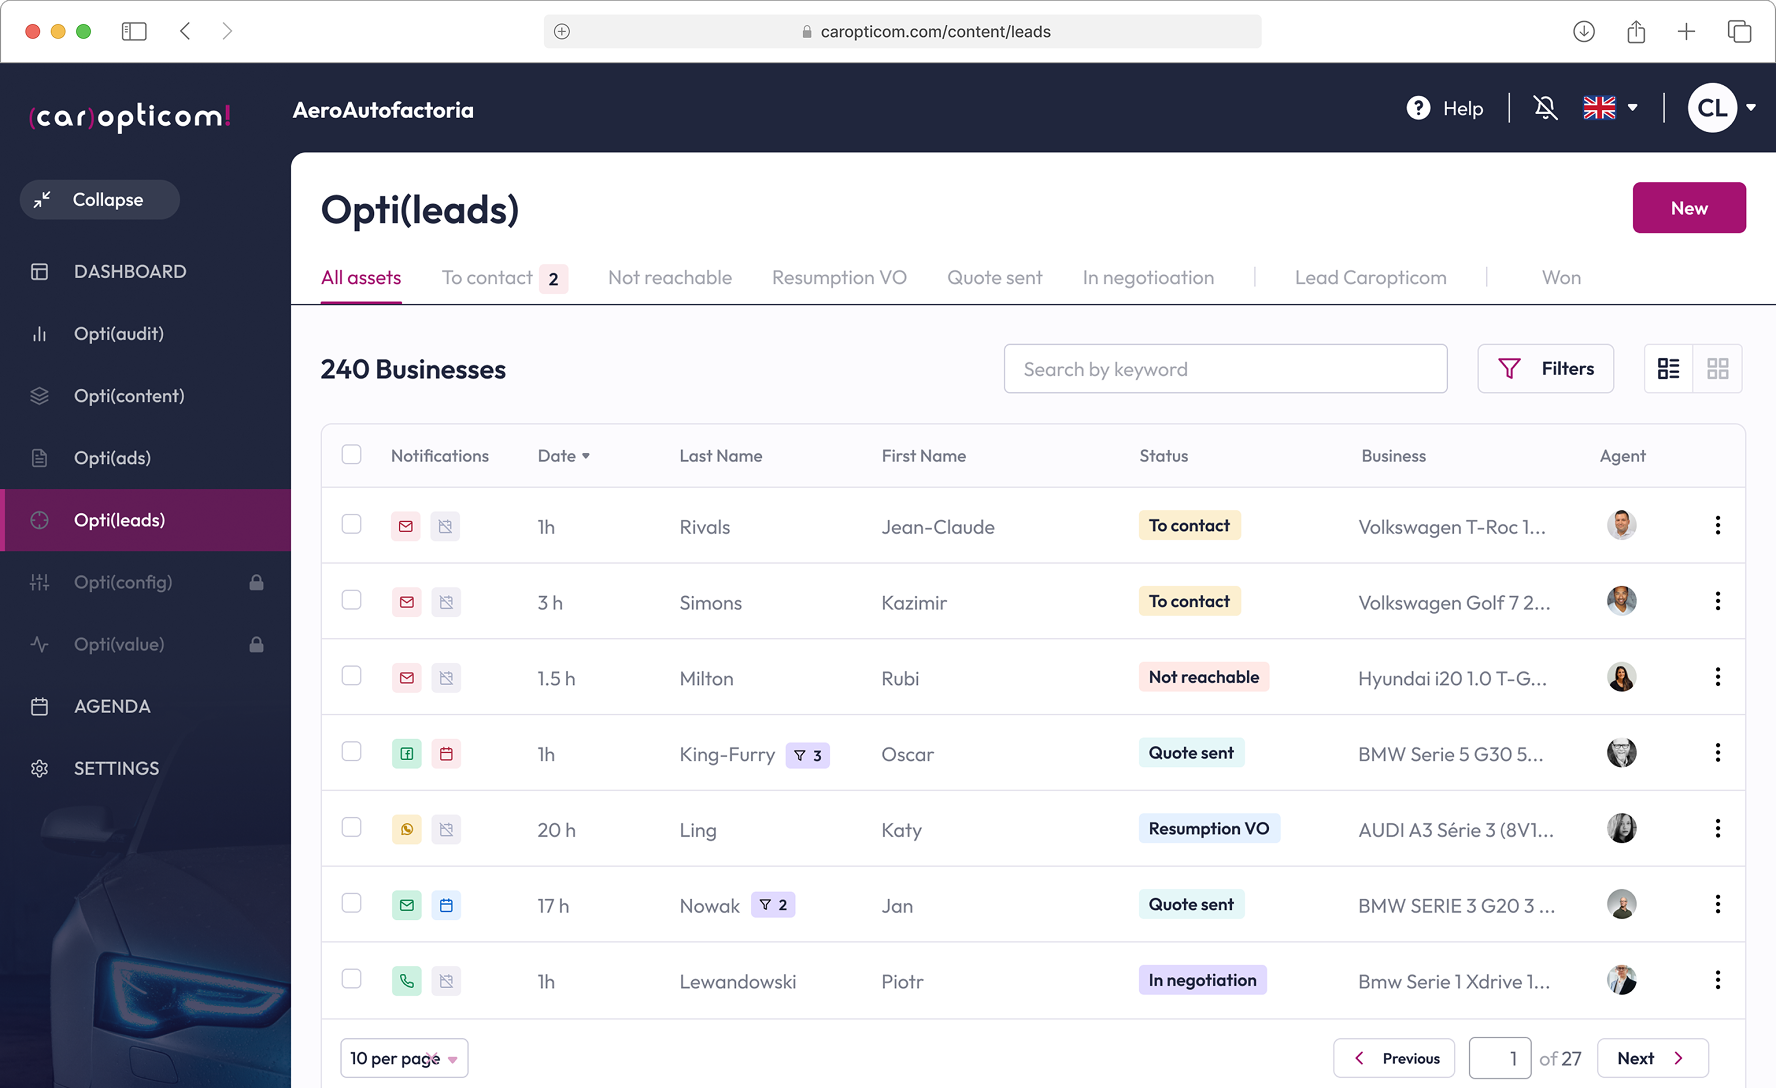1776x1088 pixels.
Task: Go to the Next page of results
Action: pyautogui.click(x=1652, y=1057)
